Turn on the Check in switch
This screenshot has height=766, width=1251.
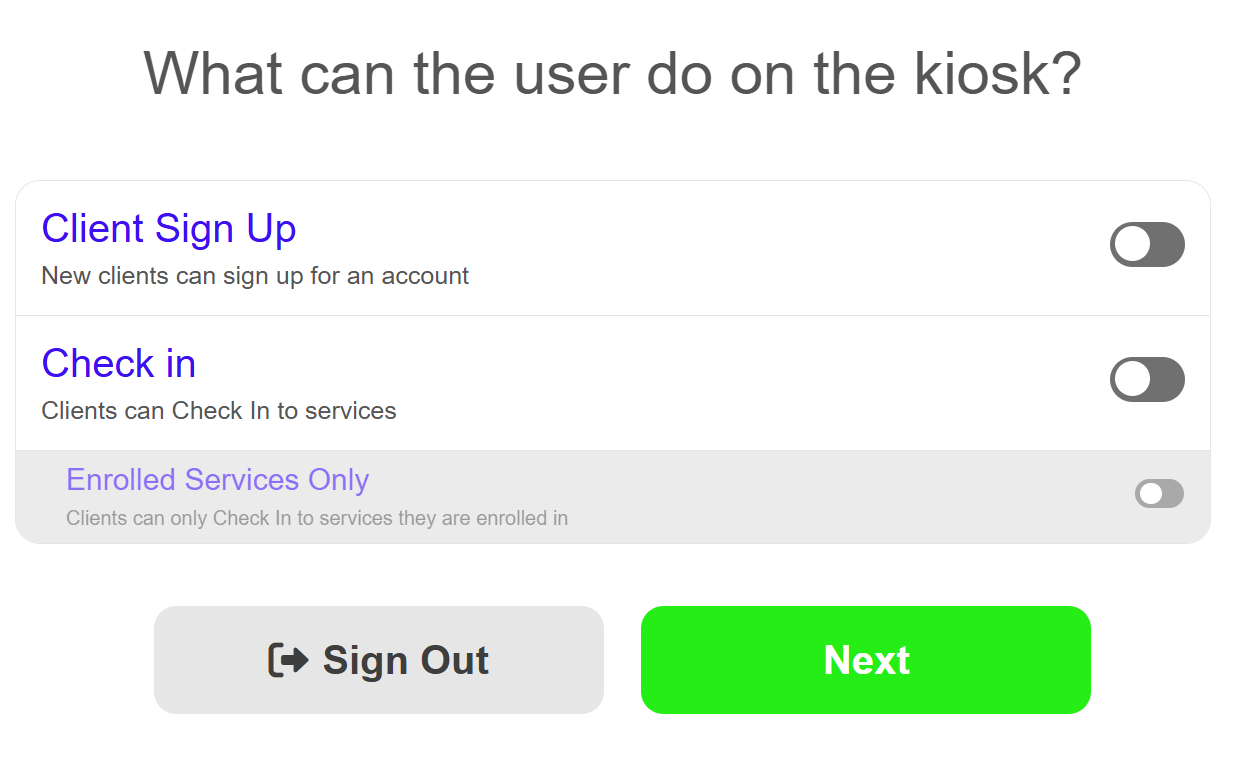coord(1147,380)
